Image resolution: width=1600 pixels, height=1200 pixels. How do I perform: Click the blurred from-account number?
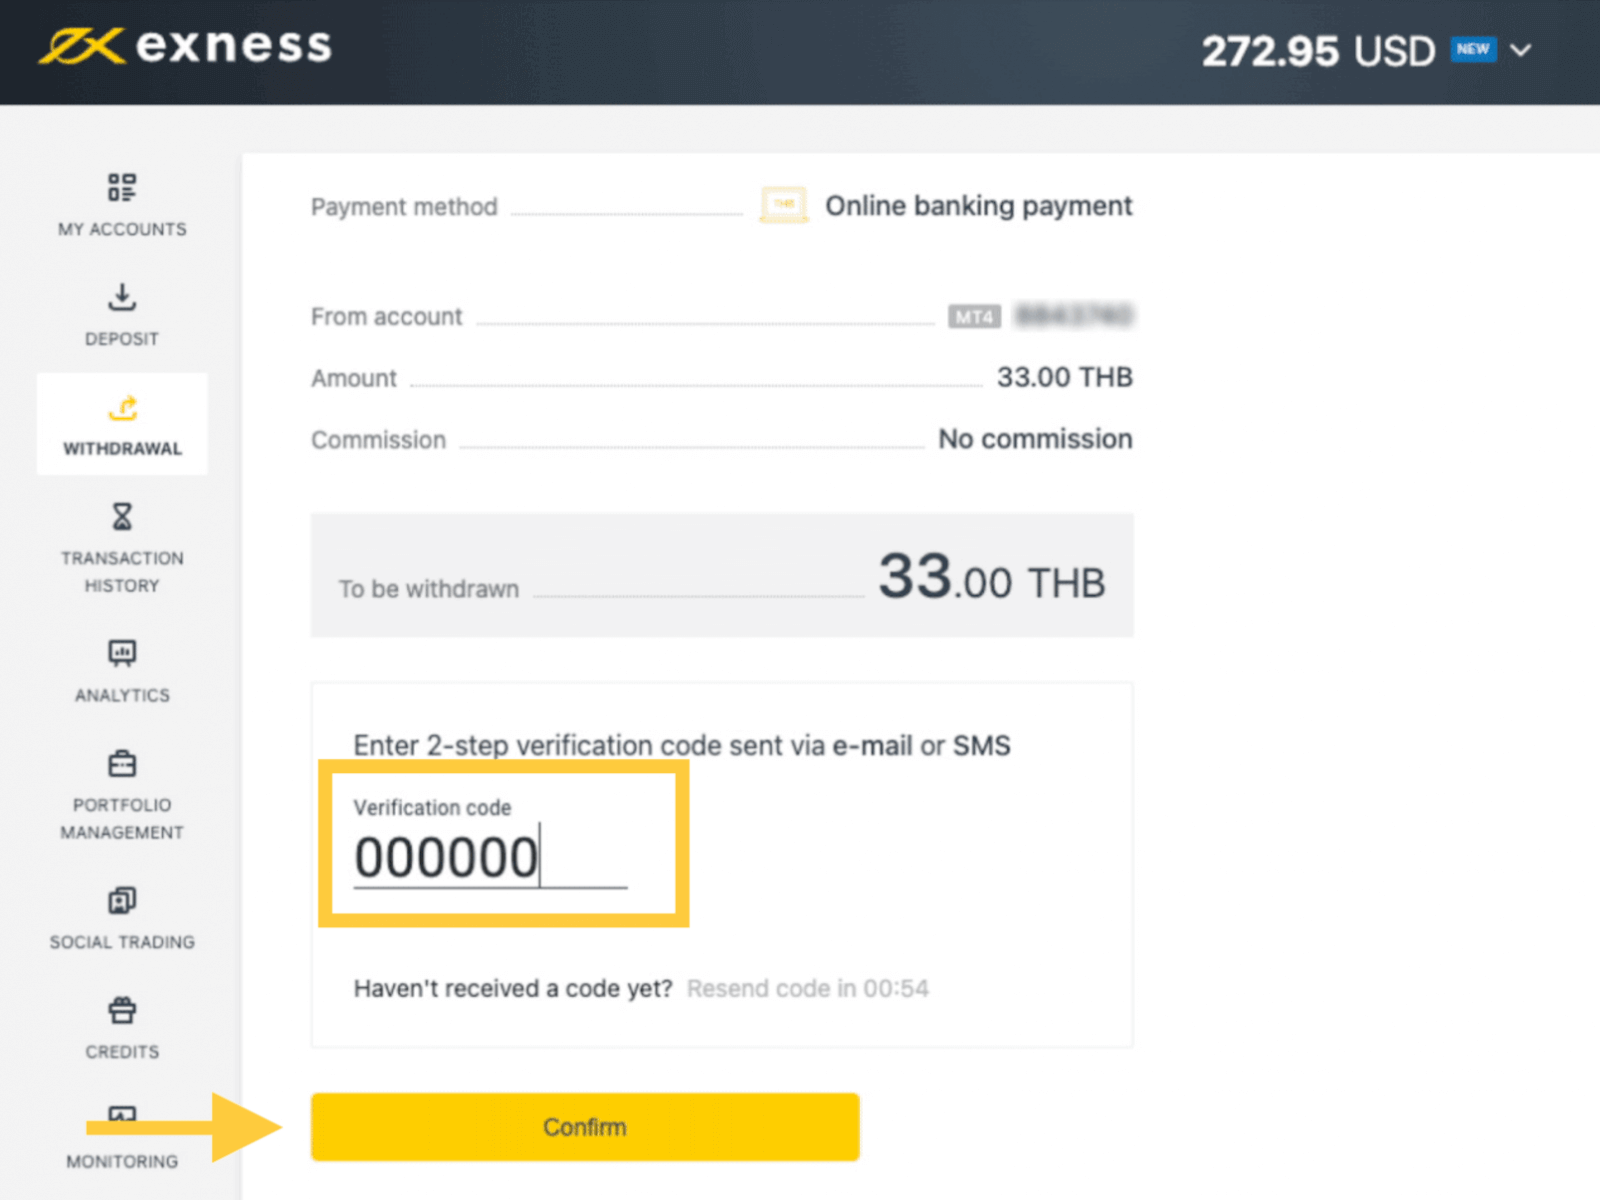[1074, 316]
